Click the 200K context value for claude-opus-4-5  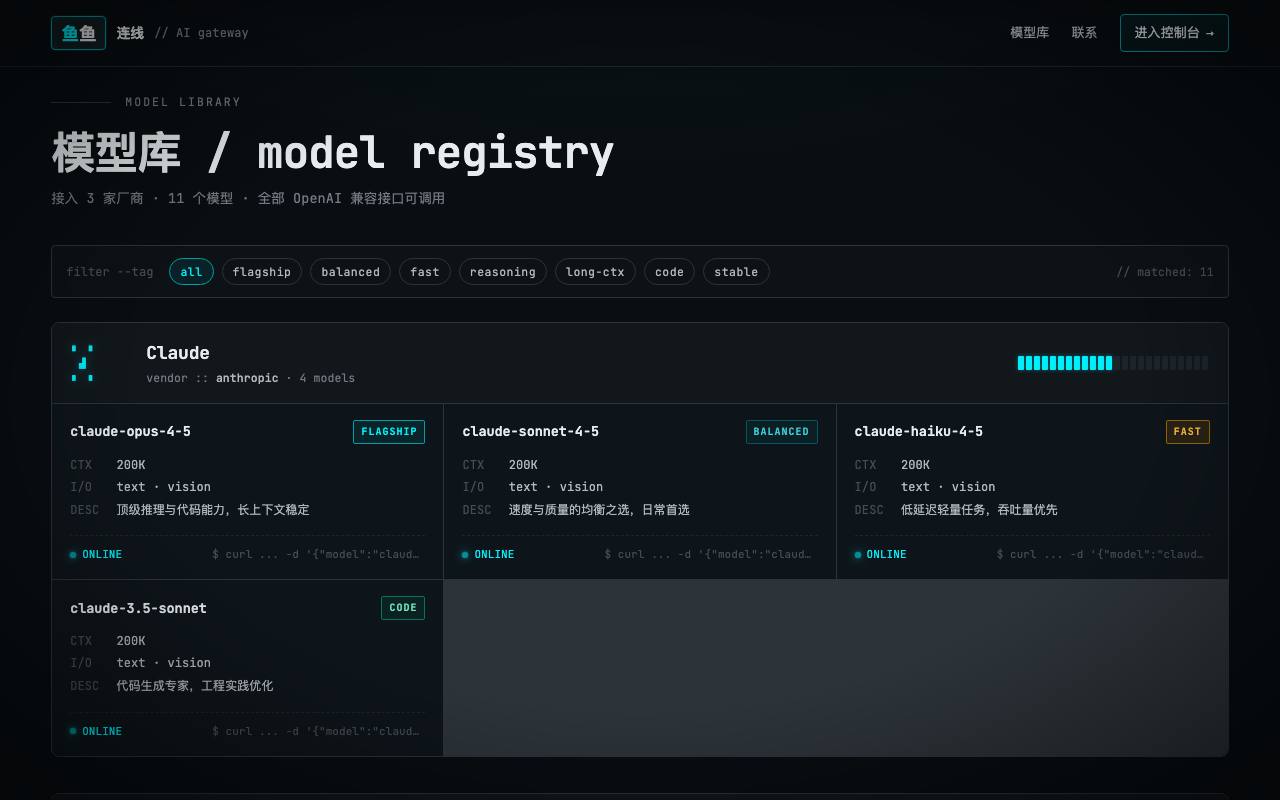click(x=131, y=465)
